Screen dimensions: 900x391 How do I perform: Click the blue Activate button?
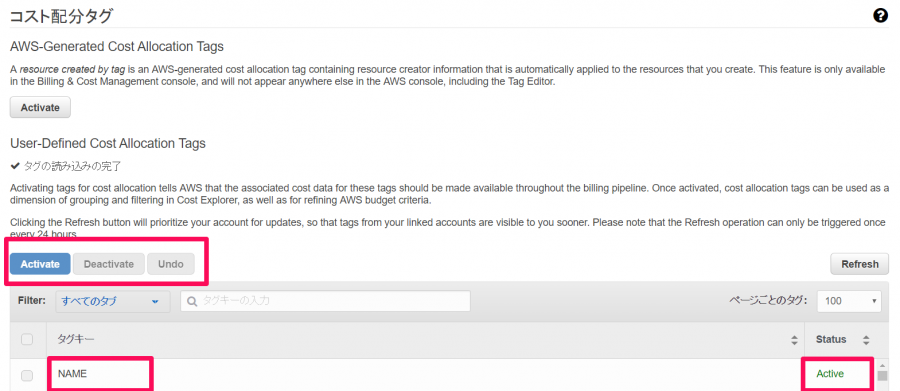point(40,264)
